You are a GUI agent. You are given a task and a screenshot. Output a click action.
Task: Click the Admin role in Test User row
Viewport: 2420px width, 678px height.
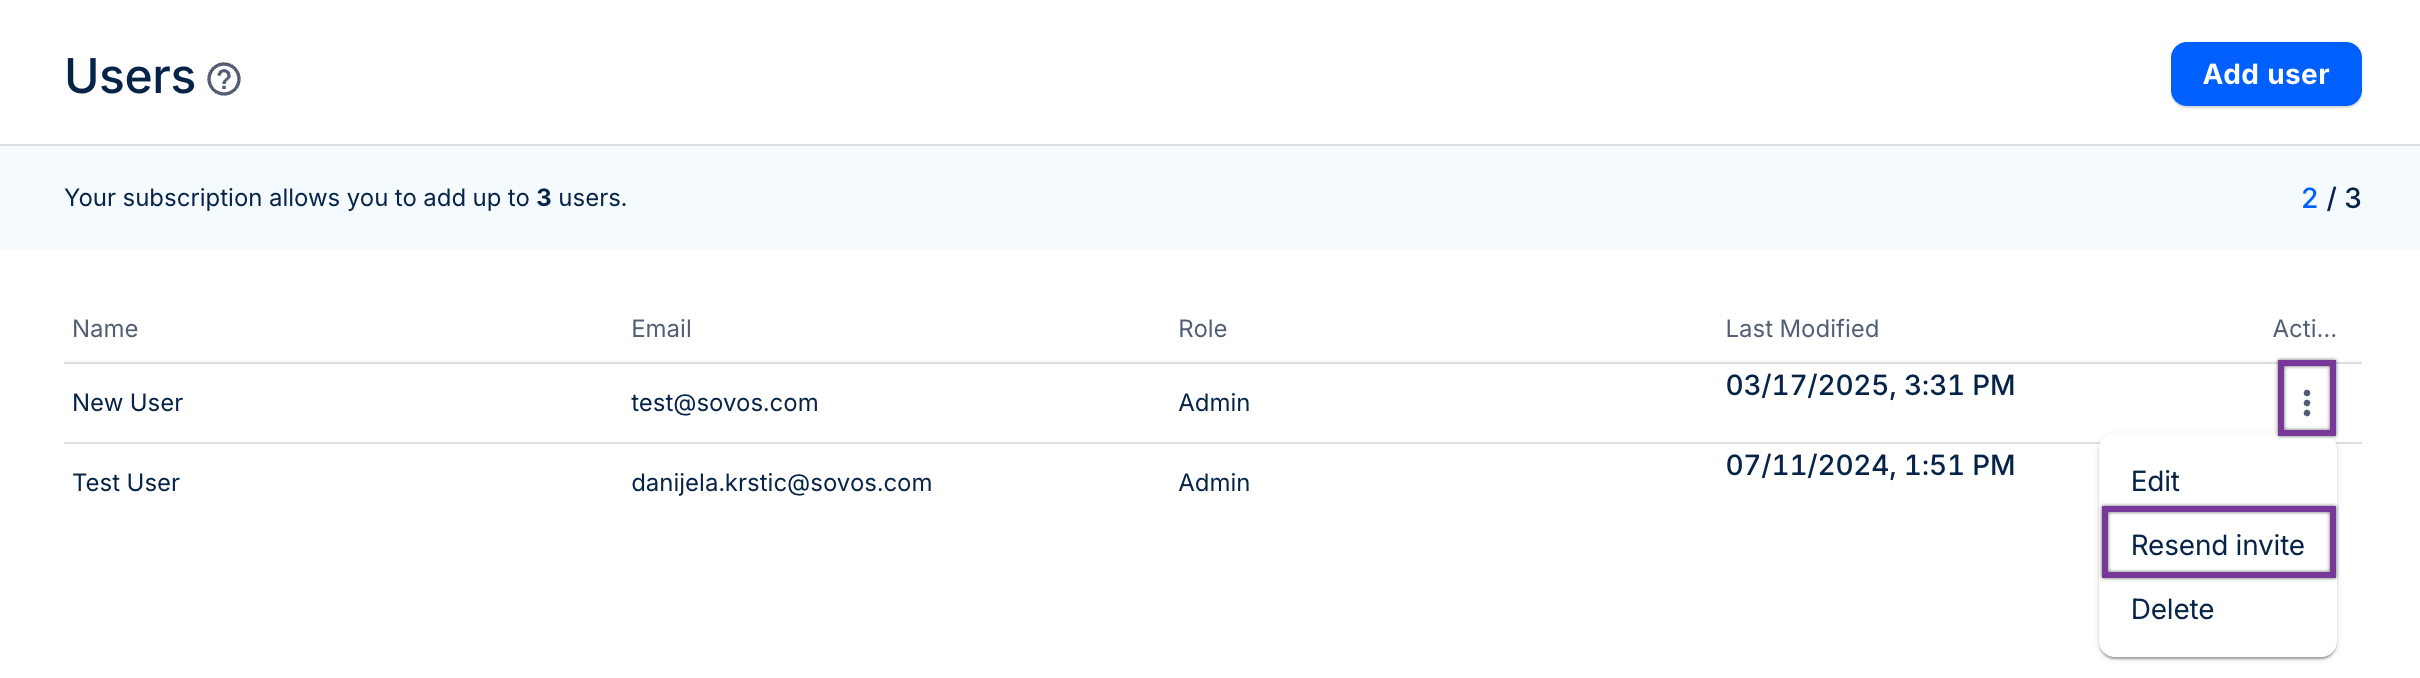[1214, 483]
